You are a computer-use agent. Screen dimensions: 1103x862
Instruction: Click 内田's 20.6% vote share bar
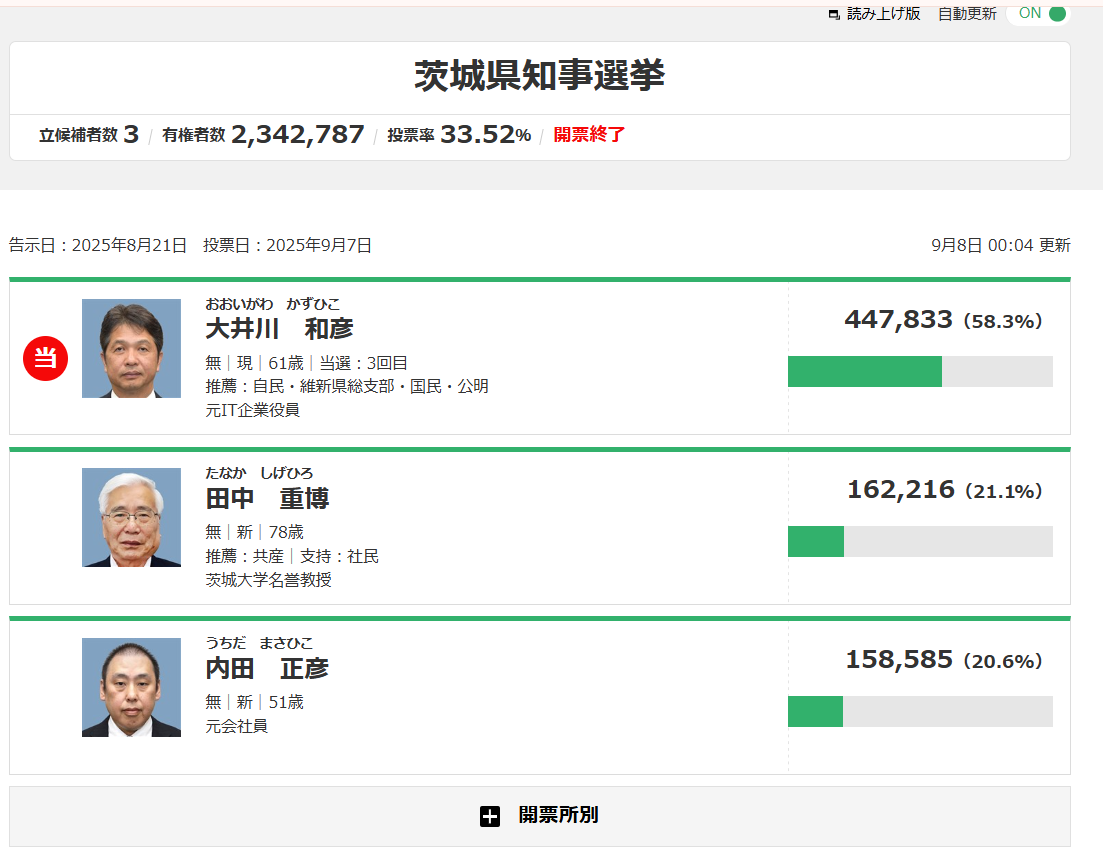point(815,711)
